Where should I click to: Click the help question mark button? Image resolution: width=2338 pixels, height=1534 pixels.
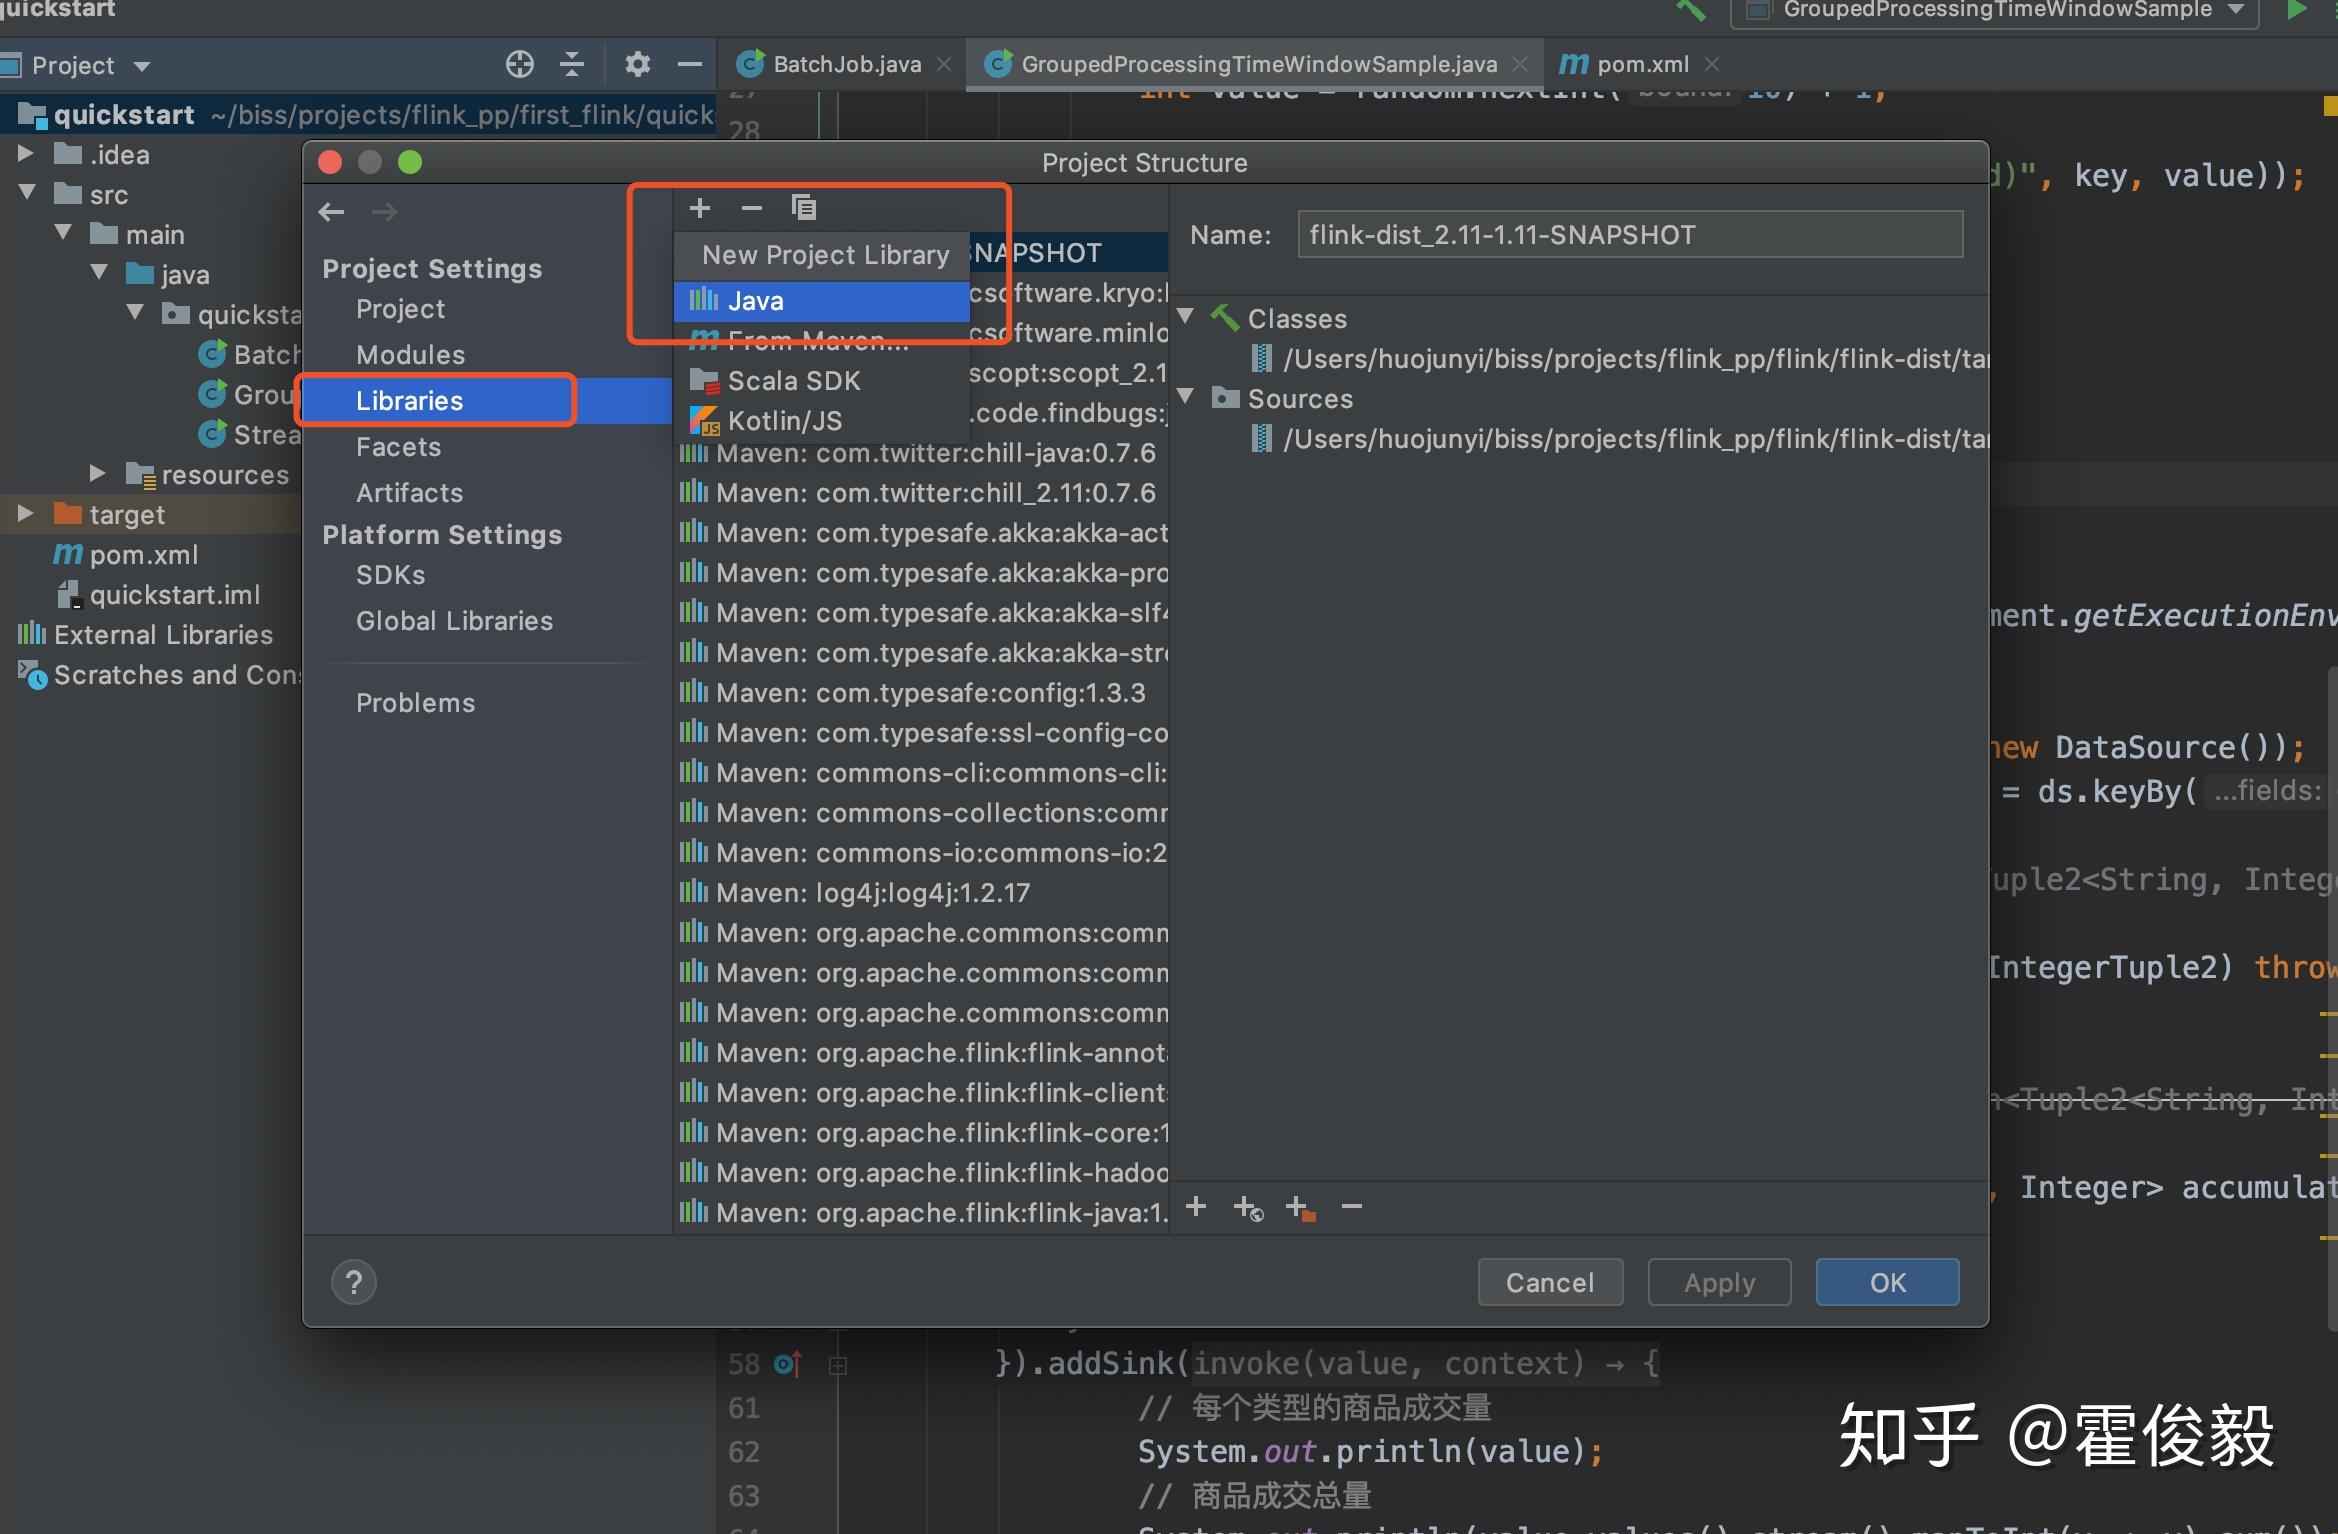point(354,1282)
